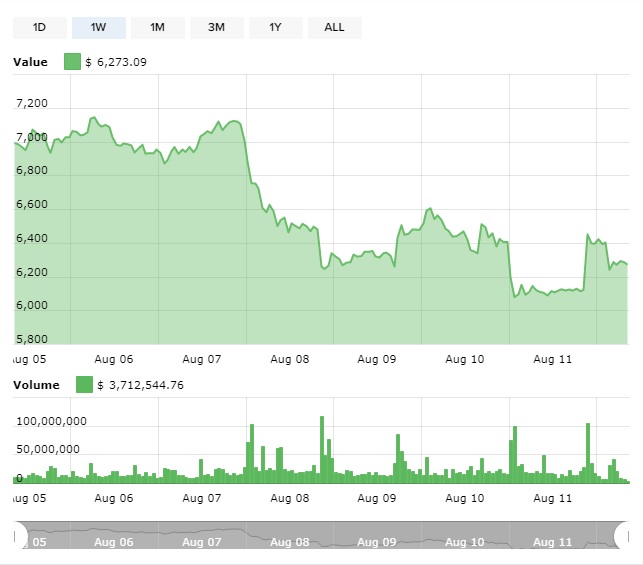Switch to the 1W range

pyautogui.click(x=98, y=27)
